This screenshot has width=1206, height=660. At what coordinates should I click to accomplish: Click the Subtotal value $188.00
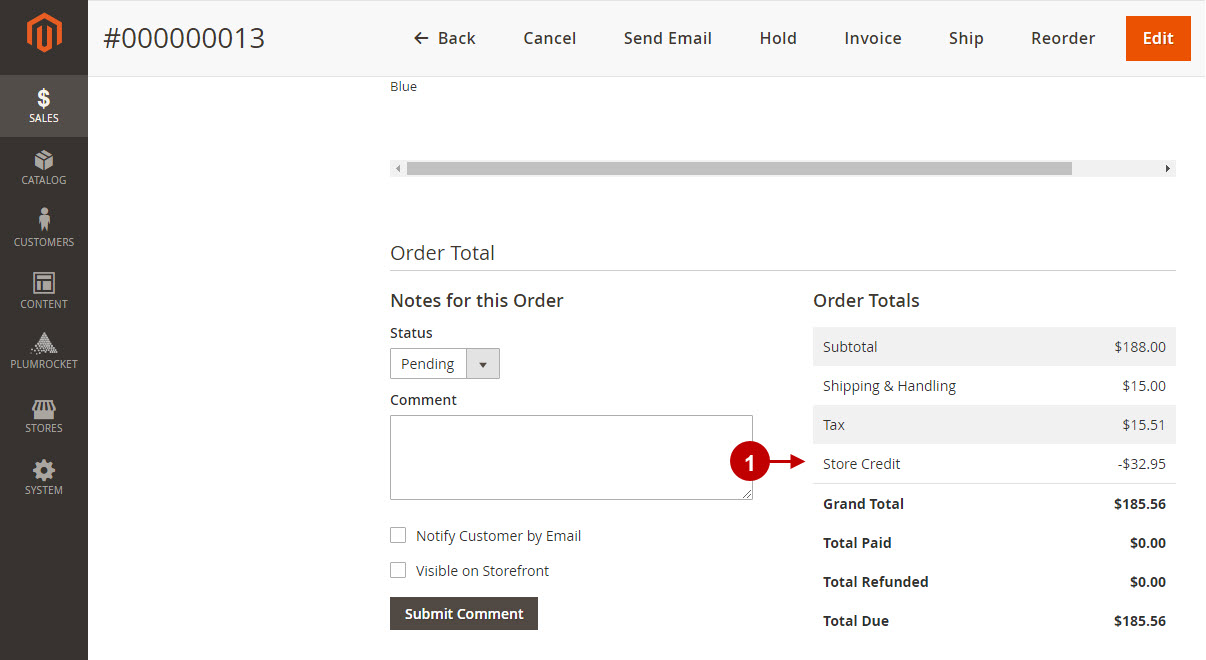click(x=1140, y=347)
